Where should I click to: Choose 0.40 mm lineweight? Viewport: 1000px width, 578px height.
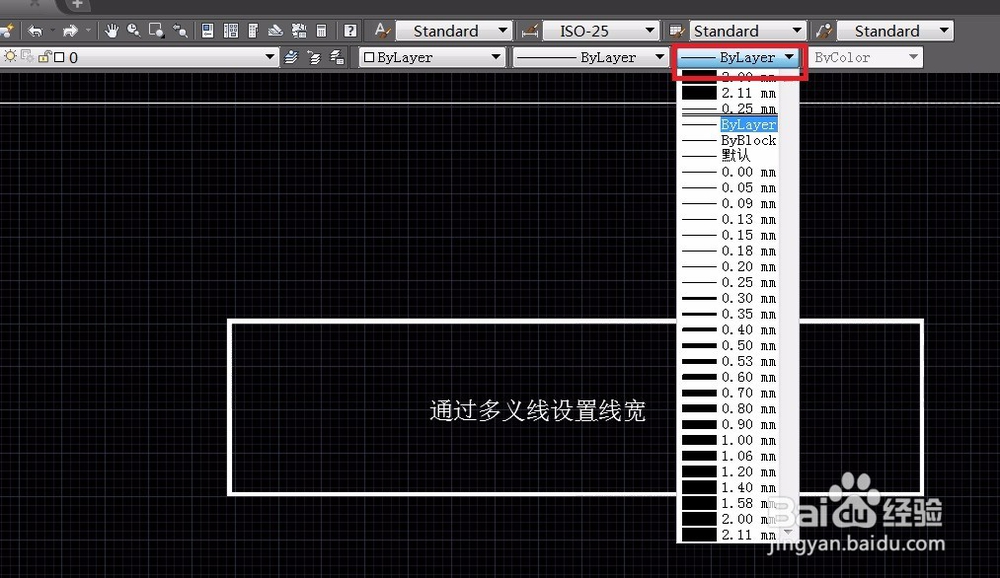(x=730, y=330)
